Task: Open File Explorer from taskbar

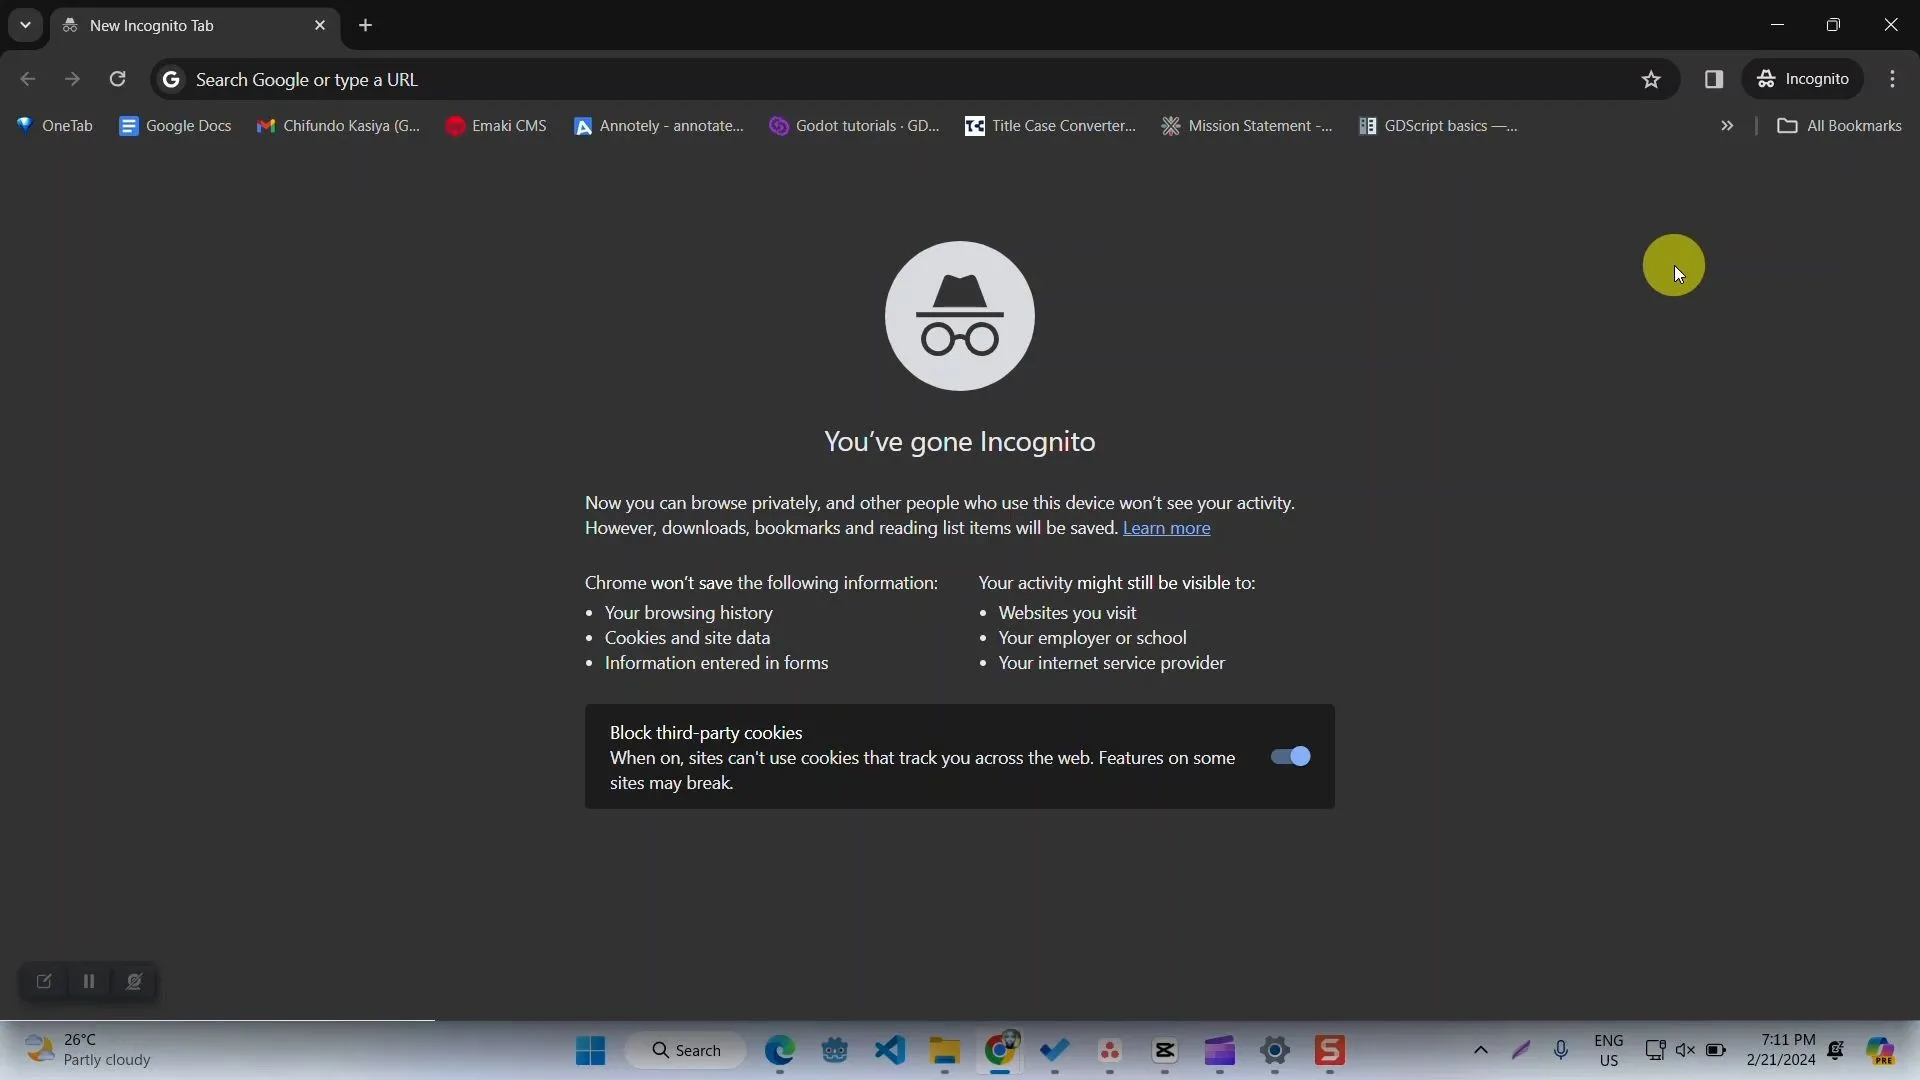Action: (945, 1051)
